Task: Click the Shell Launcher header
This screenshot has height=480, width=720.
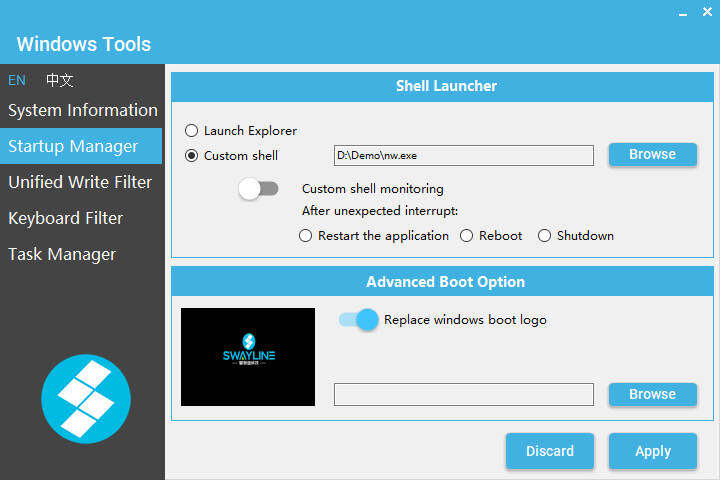Action: pyautogui.click(x=443, y=86)
